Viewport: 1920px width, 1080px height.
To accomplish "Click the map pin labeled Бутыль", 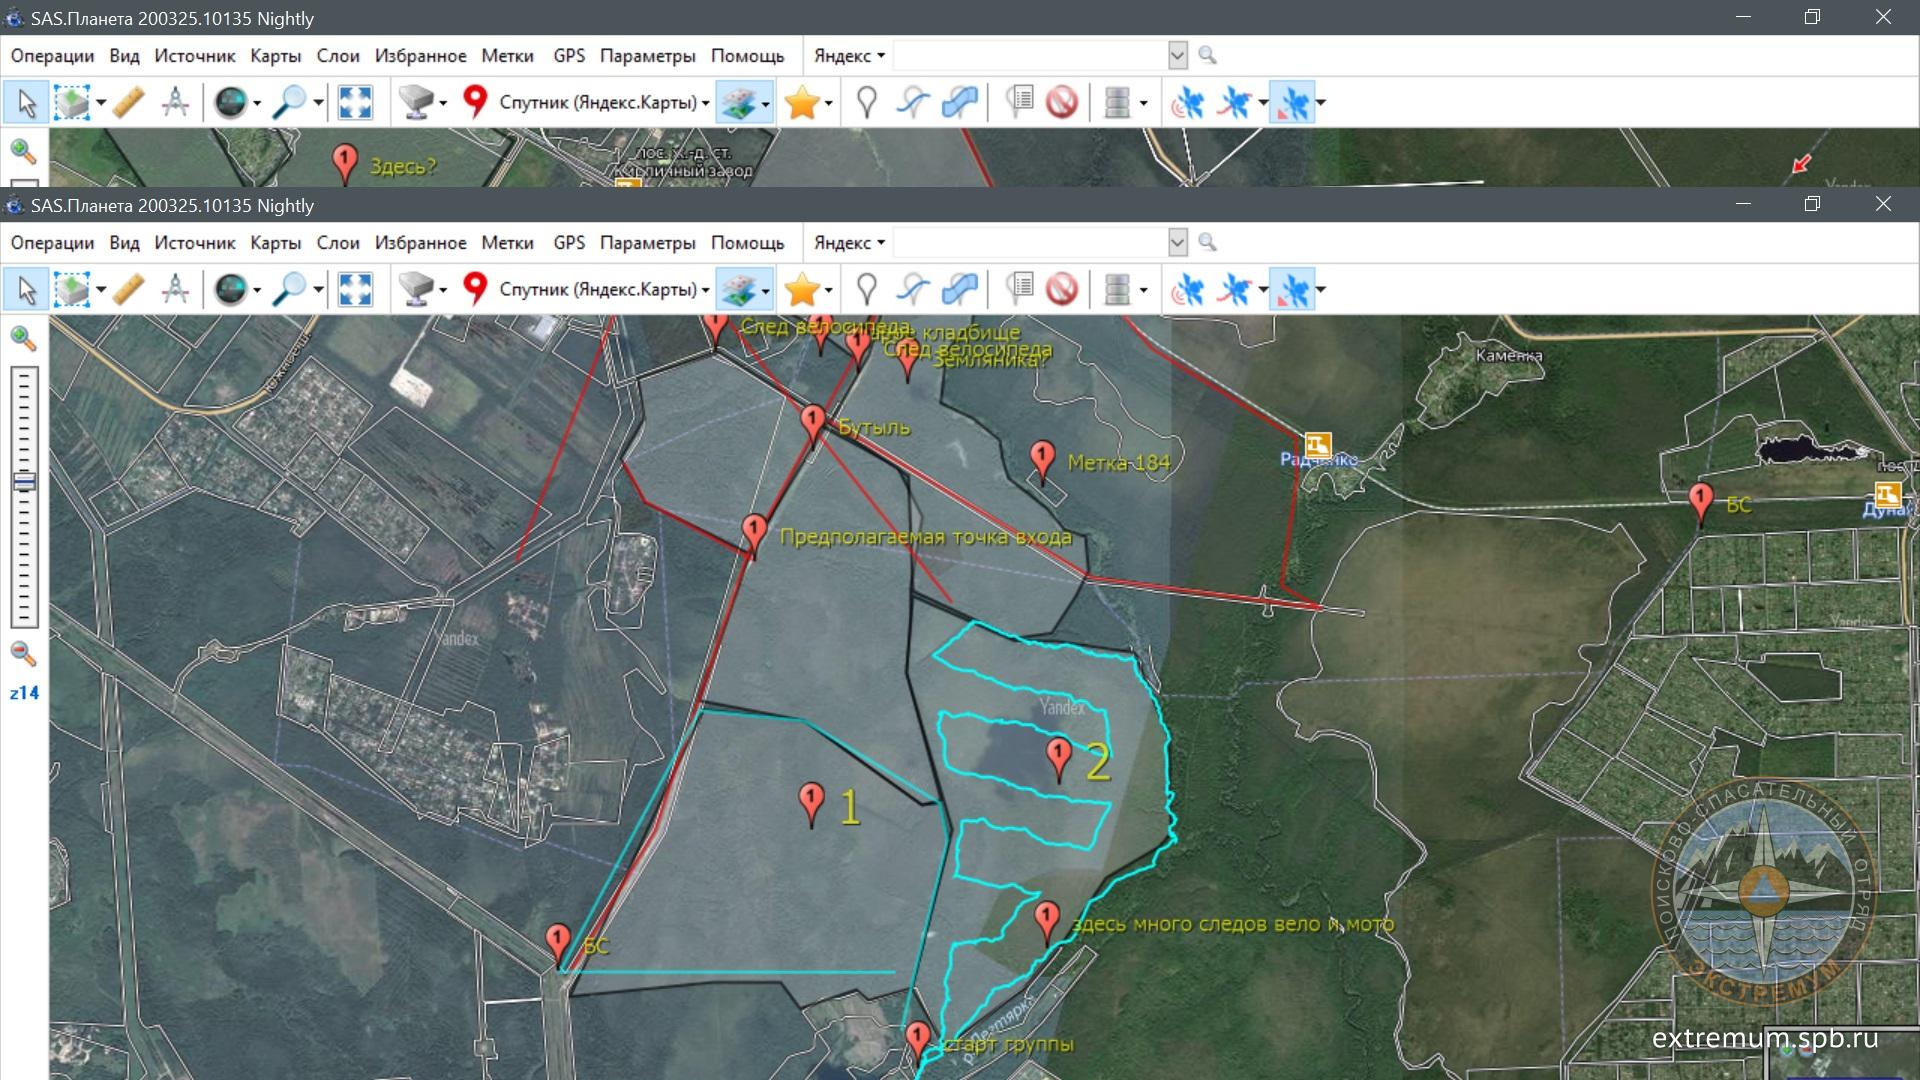I will pos(813,422).
